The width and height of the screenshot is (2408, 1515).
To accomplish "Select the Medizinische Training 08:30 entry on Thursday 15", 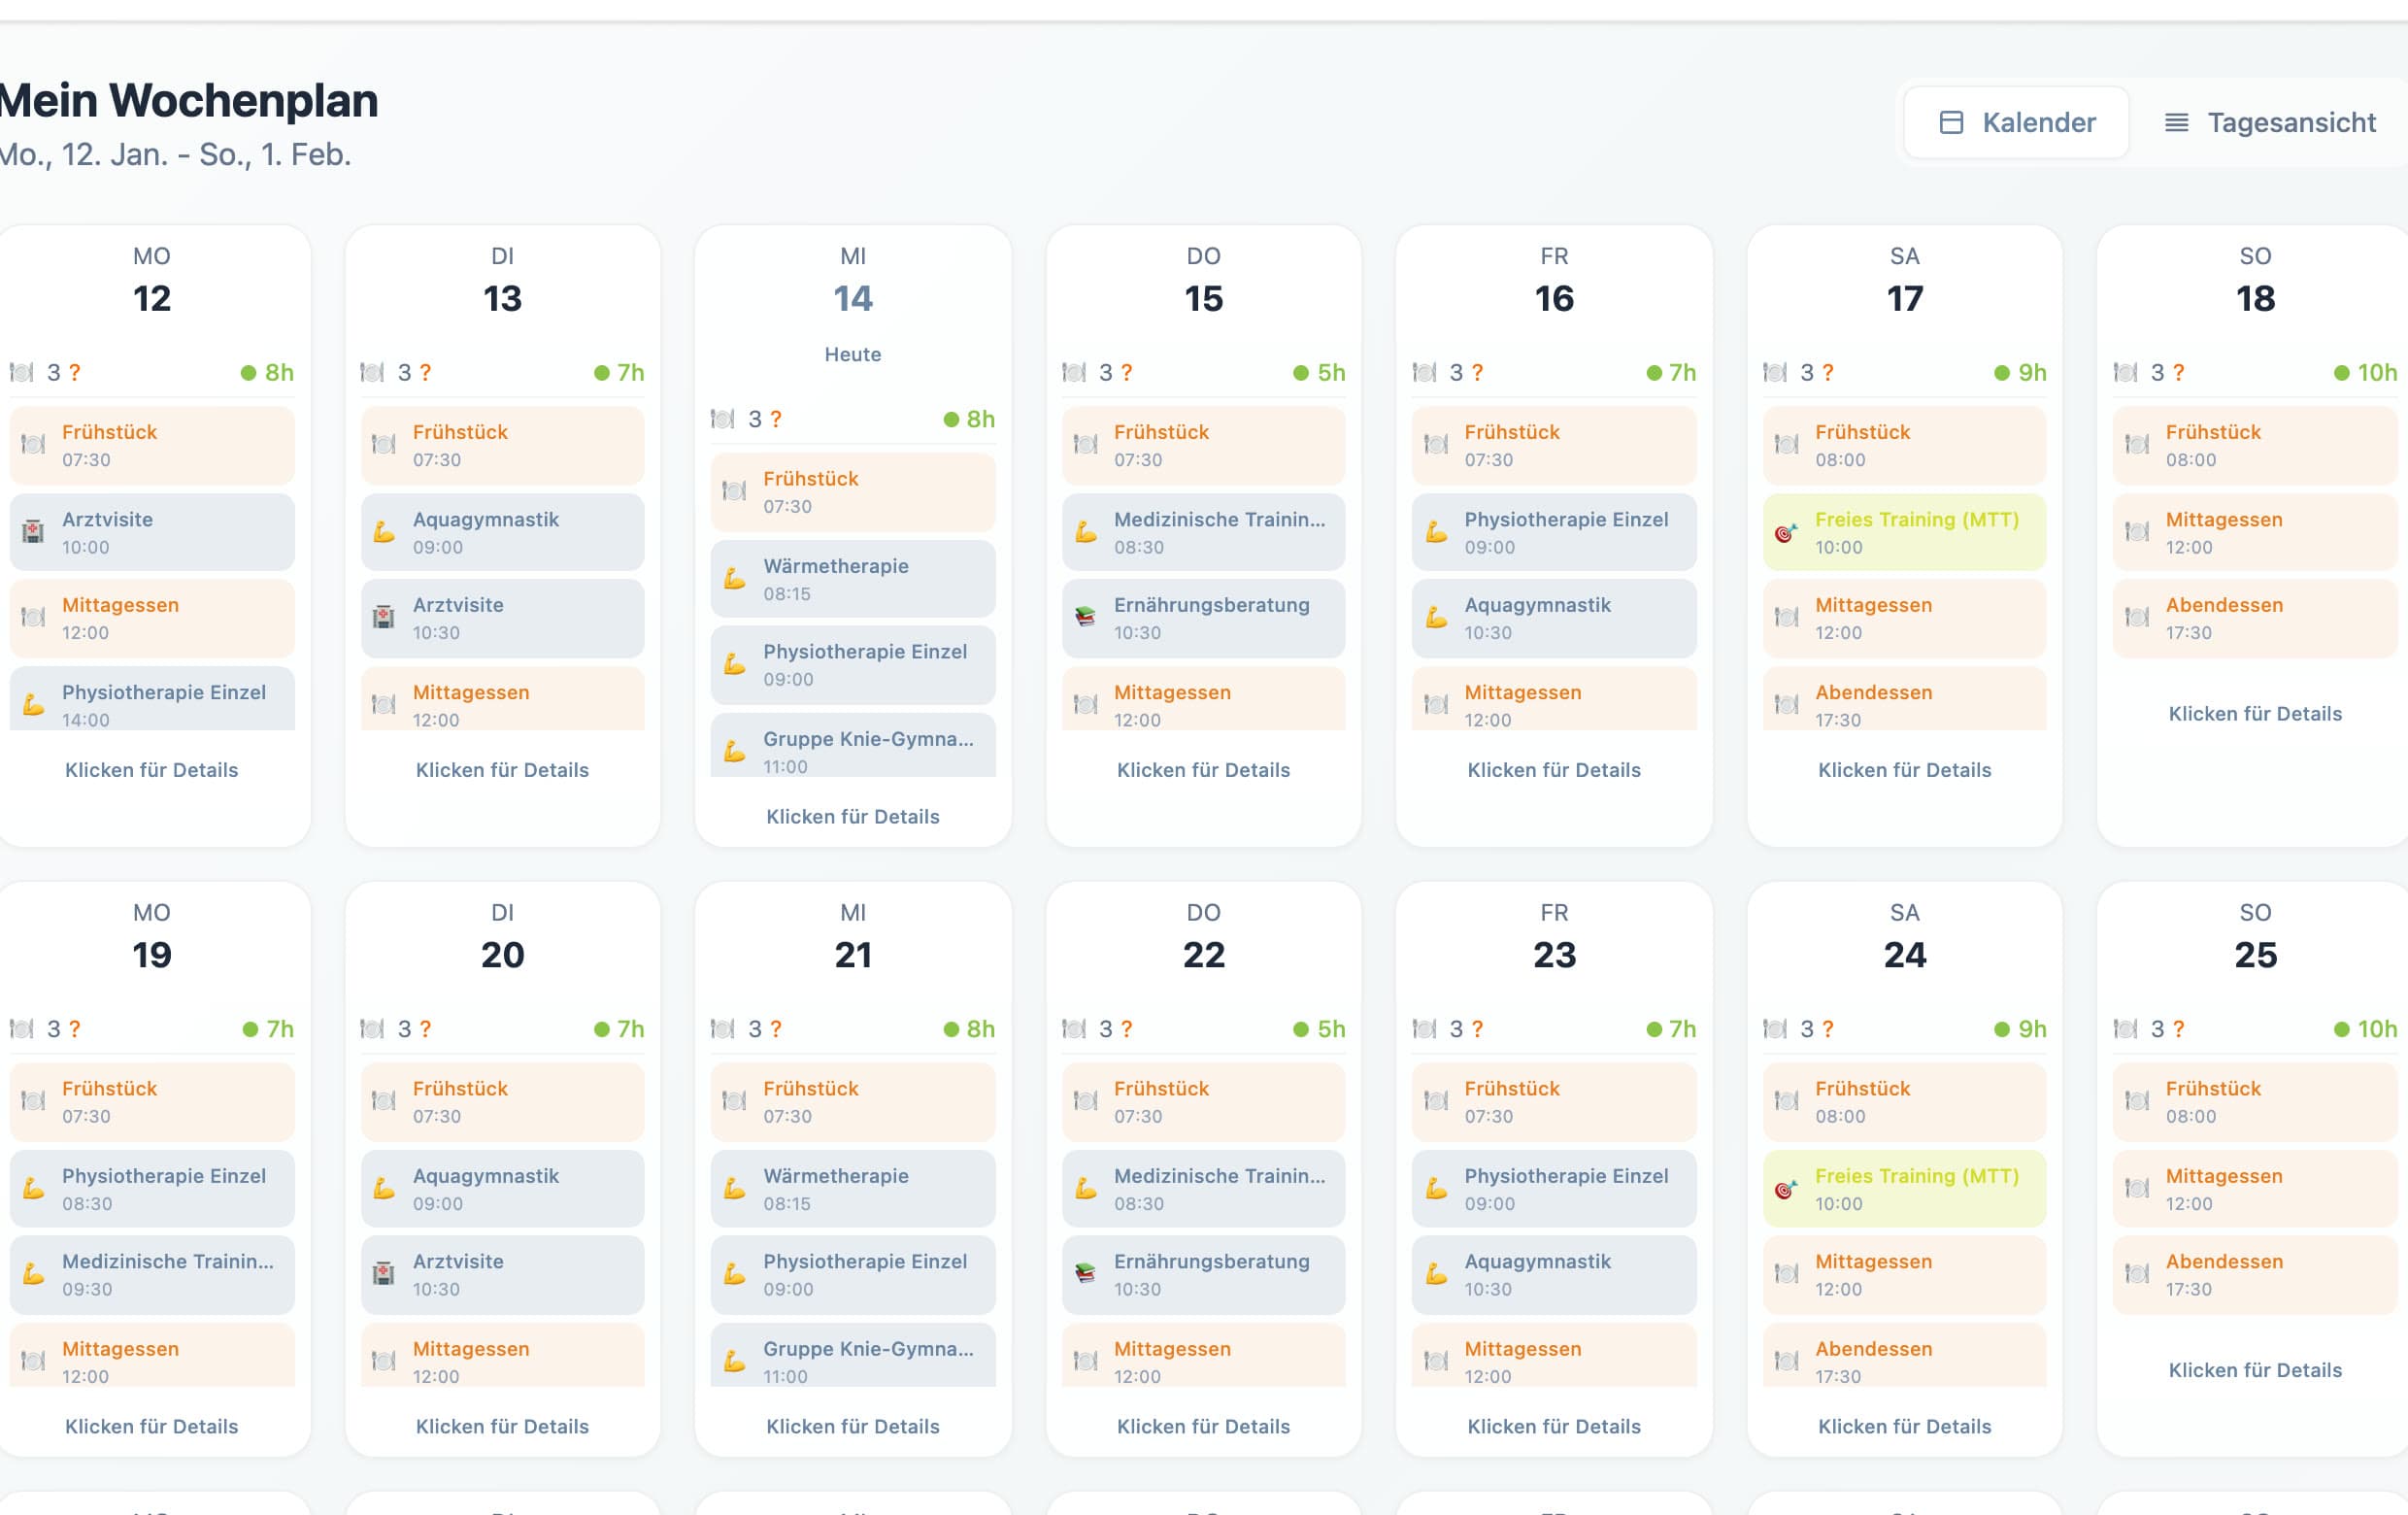I will [x=1203, y=532].
